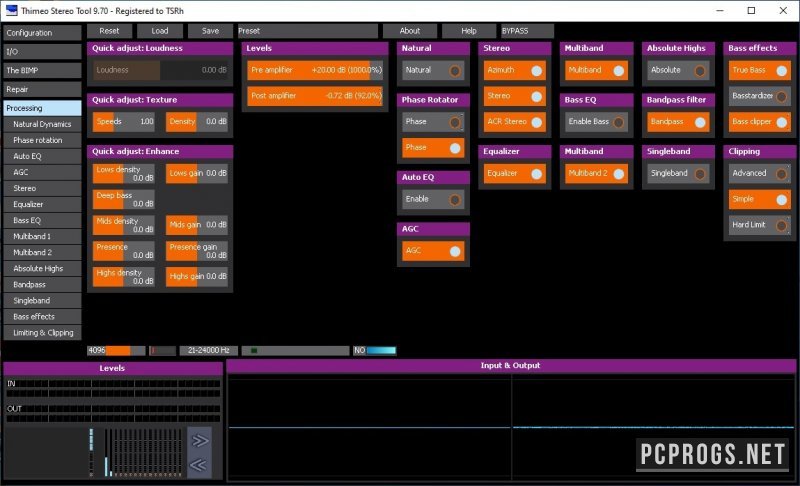The height and width of the screenshot is (486, 800).
Task: Enable Bass EQ toggle
Action: click(596, 122)
